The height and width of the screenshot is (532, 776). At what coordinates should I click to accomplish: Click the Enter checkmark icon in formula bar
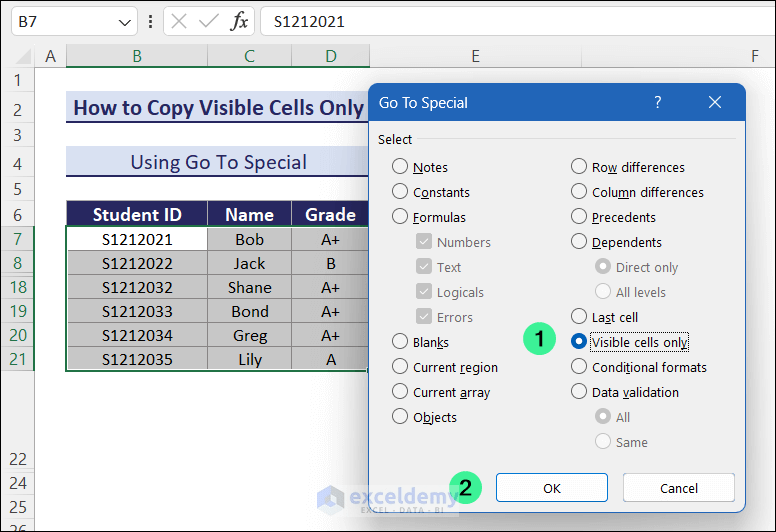tap(208, 21)
